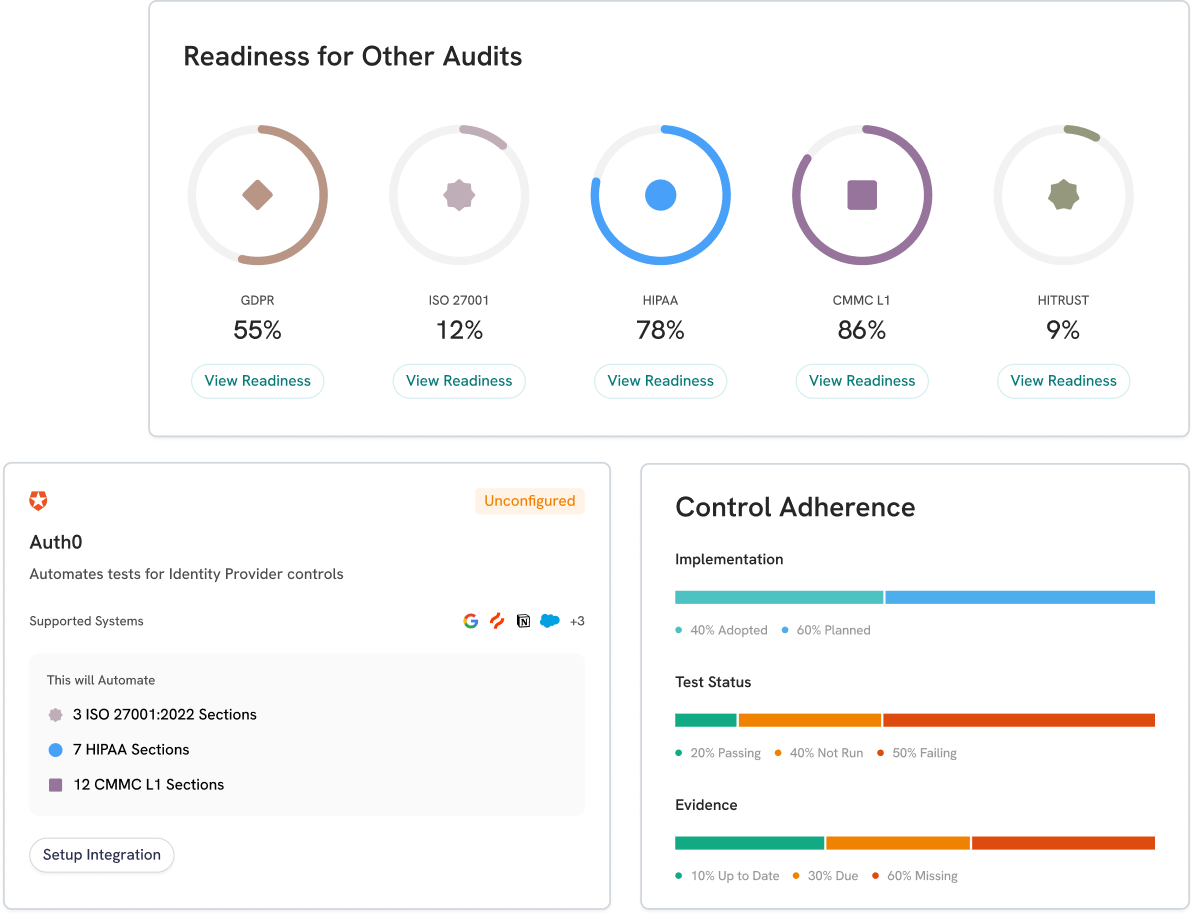Click the HIPAA blue circle badge icon
Image resolution: width=1193 pixels, height=915 pixels.
(x=660, y=194)
